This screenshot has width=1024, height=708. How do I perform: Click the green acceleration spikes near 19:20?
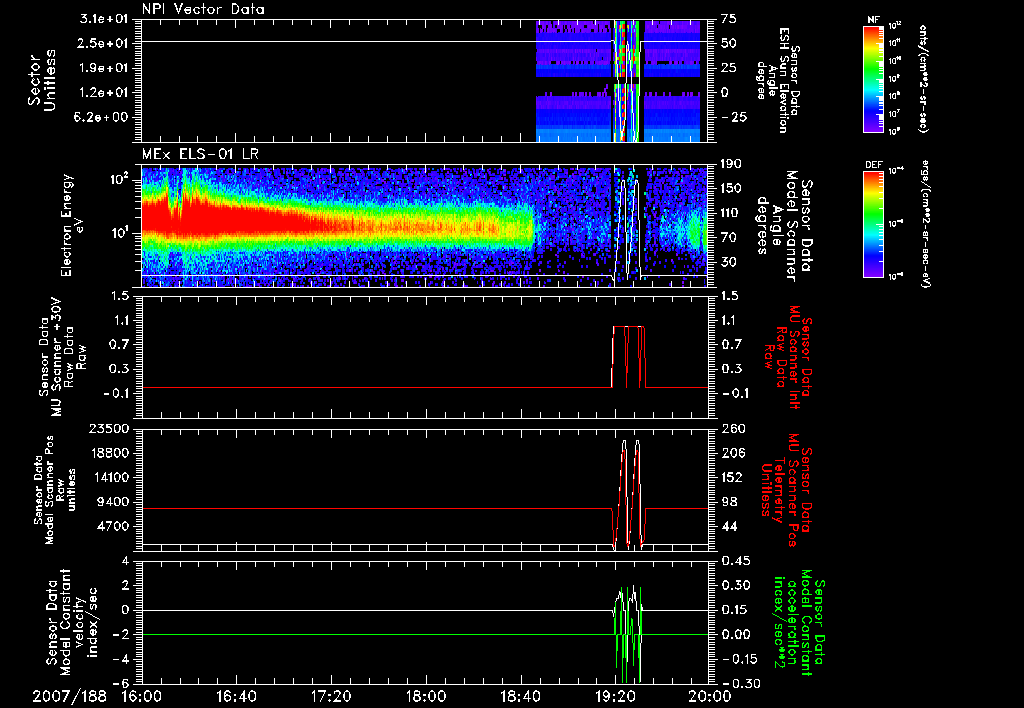click(x=628, y=634)
